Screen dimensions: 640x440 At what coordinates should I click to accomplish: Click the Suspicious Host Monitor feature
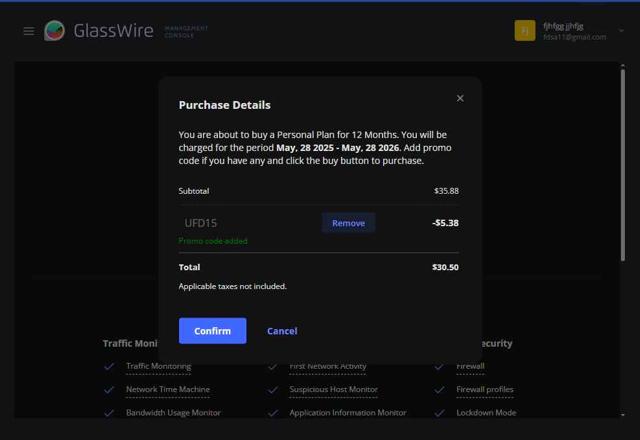(333, 389)
